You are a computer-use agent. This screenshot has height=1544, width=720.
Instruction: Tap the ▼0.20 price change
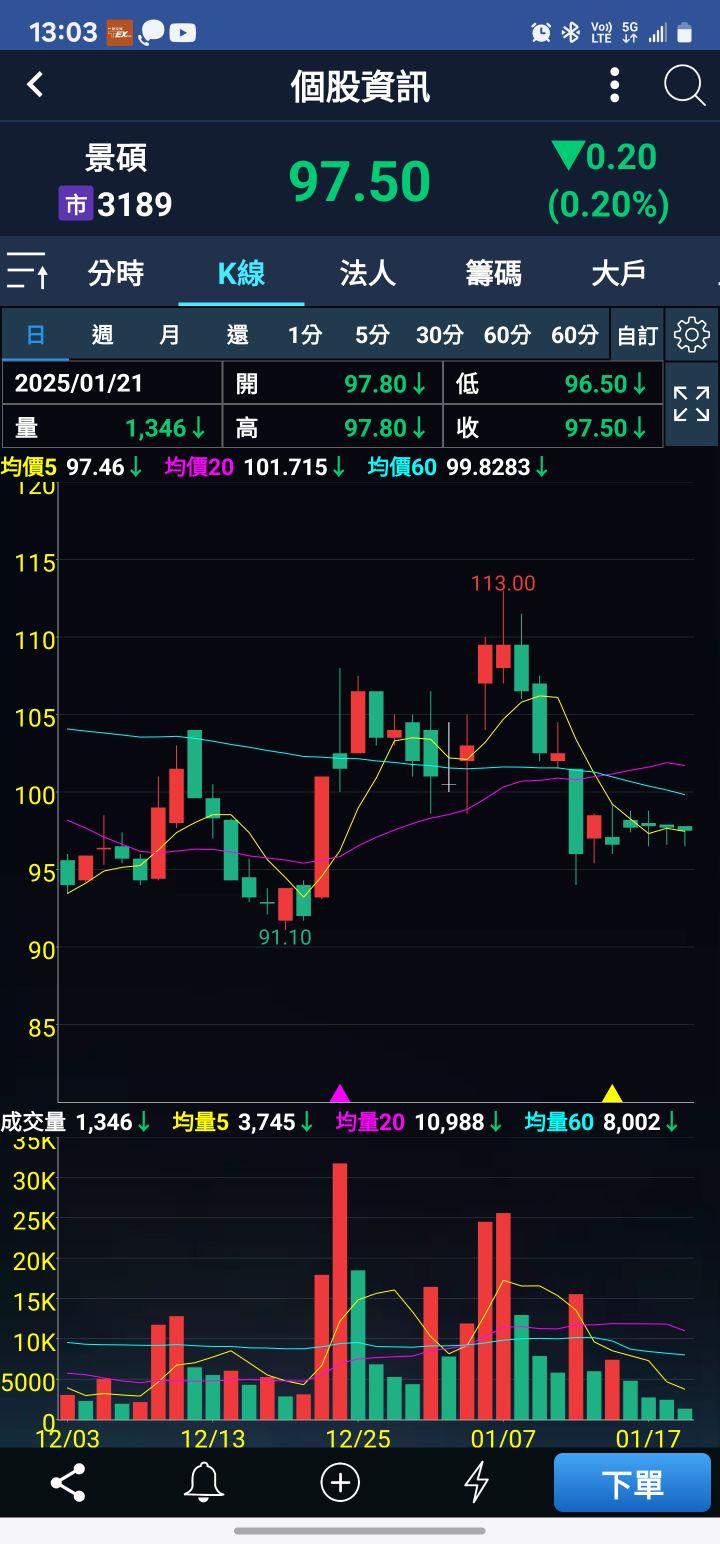pyautogui.click(x=604, y=157)
